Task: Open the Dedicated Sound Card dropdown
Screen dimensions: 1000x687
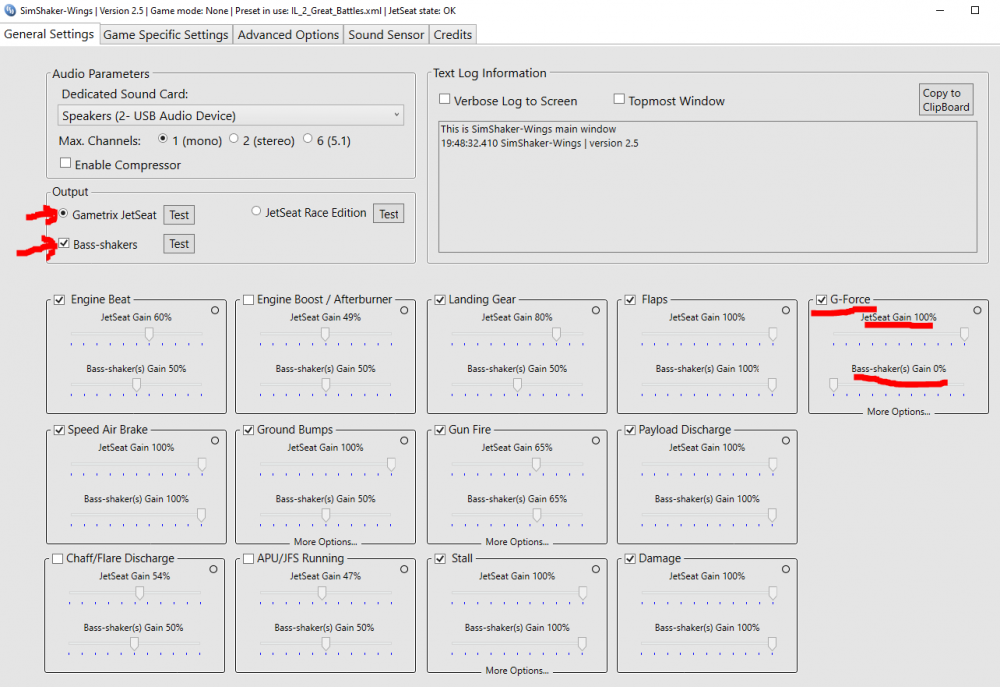Action: (x=230, y=115)
